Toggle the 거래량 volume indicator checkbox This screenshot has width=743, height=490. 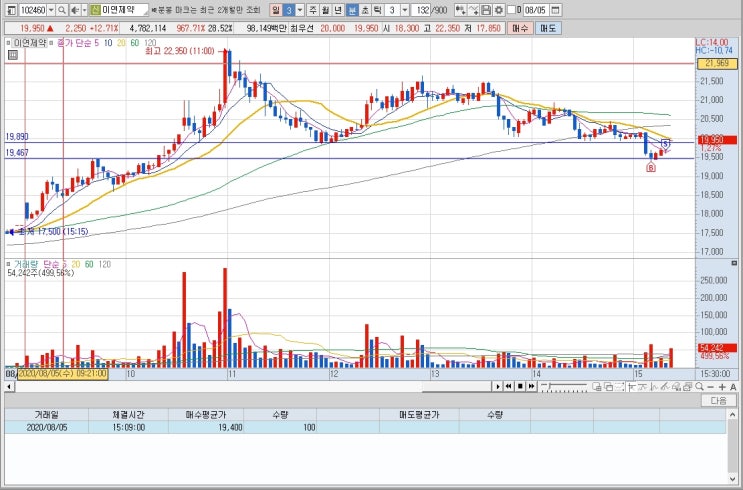tap(8, 264)
